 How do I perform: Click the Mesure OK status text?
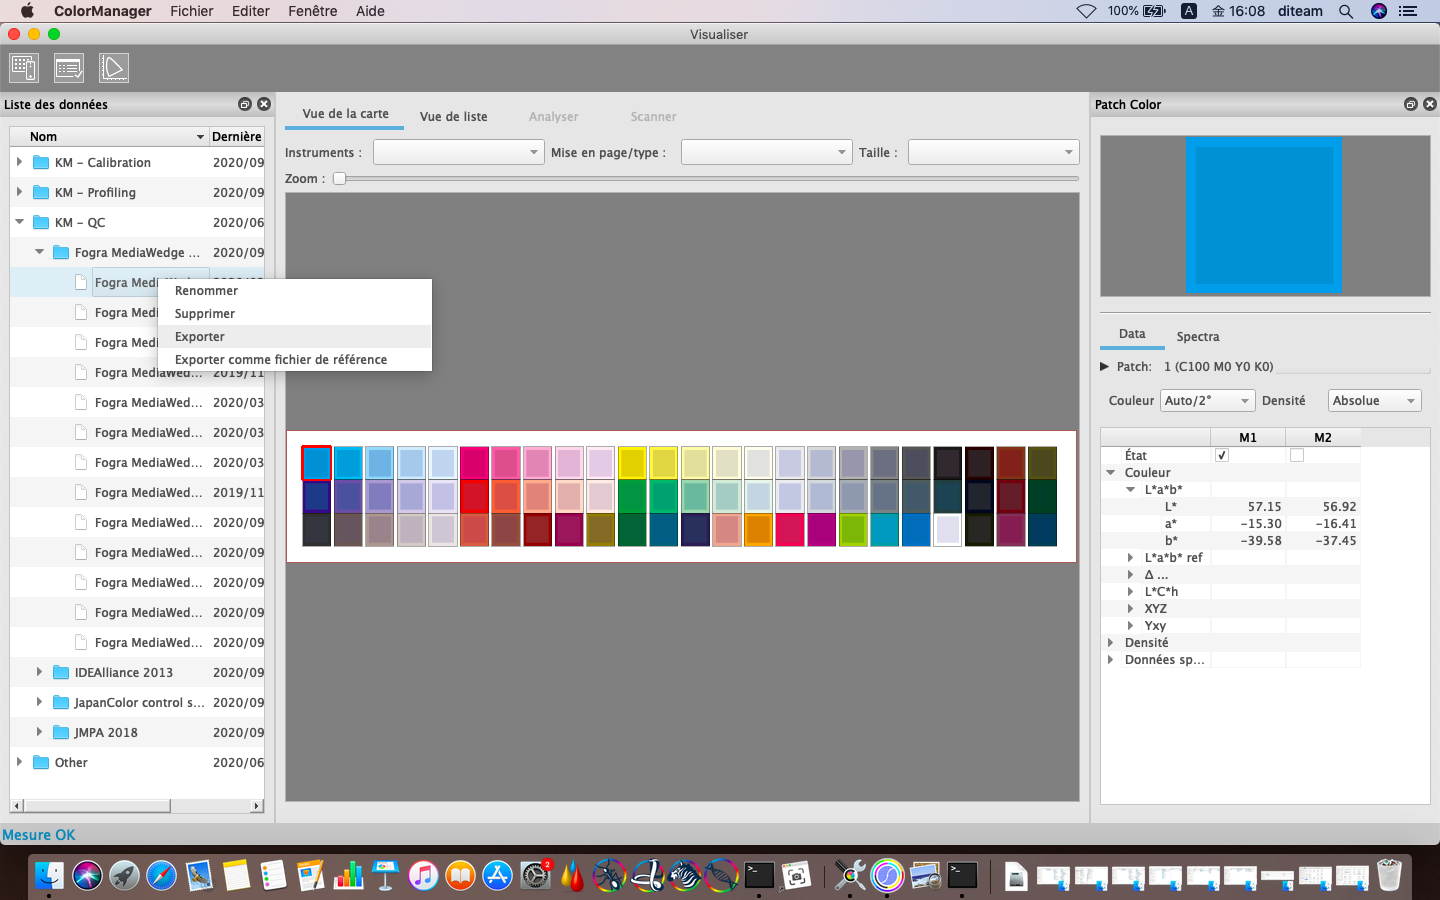39,835
